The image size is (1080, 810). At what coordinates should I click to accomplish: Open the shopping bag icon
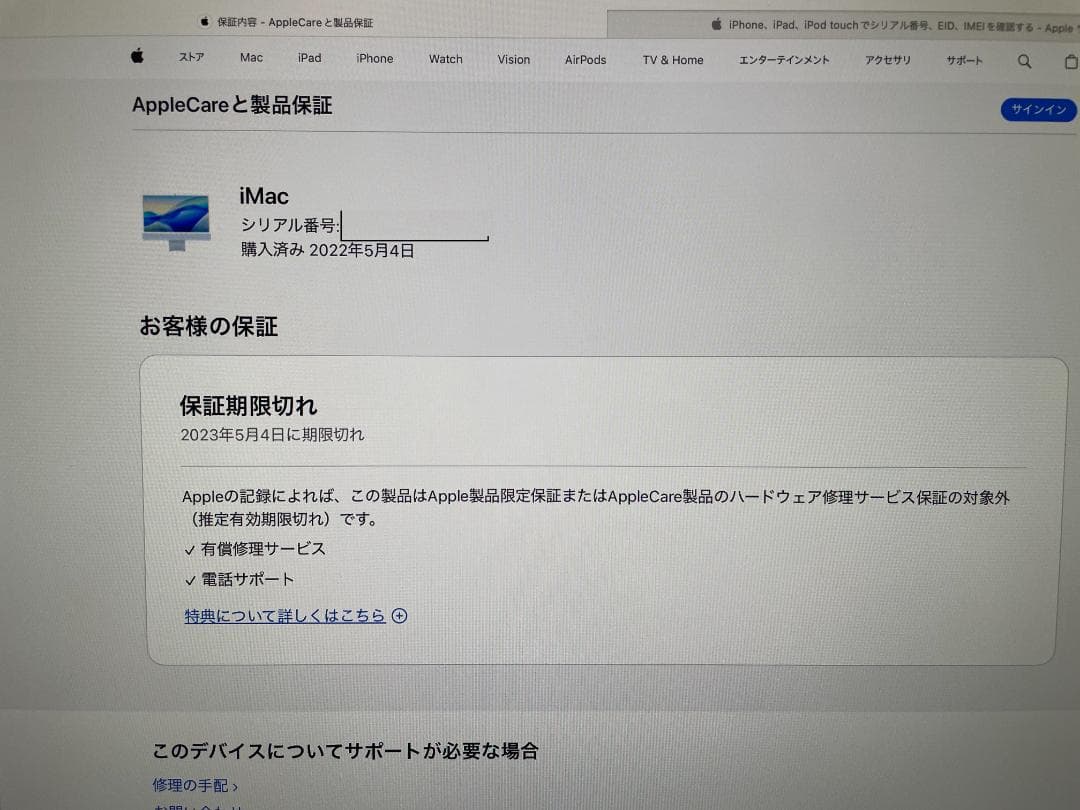[1071, 62]
